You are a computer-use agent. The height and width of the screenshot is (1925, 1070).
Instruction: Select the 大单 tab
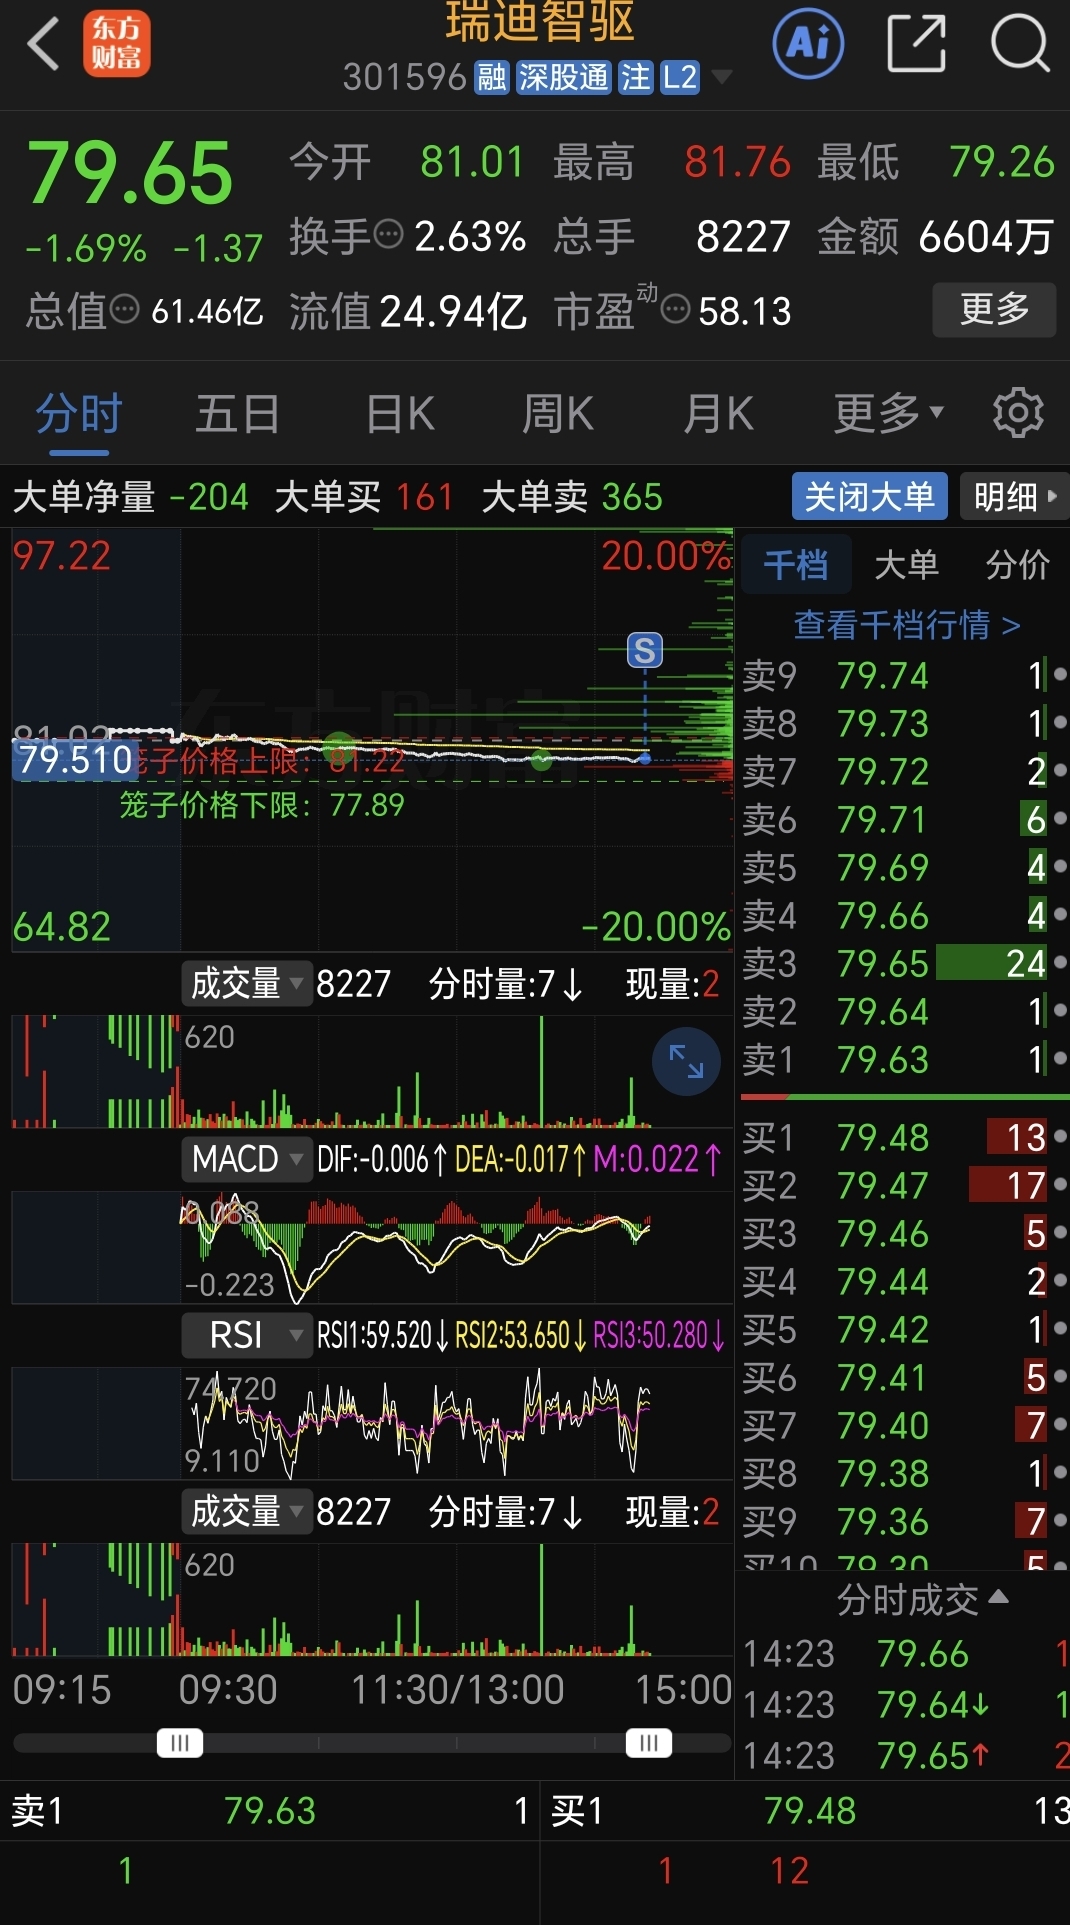(906, 565)
